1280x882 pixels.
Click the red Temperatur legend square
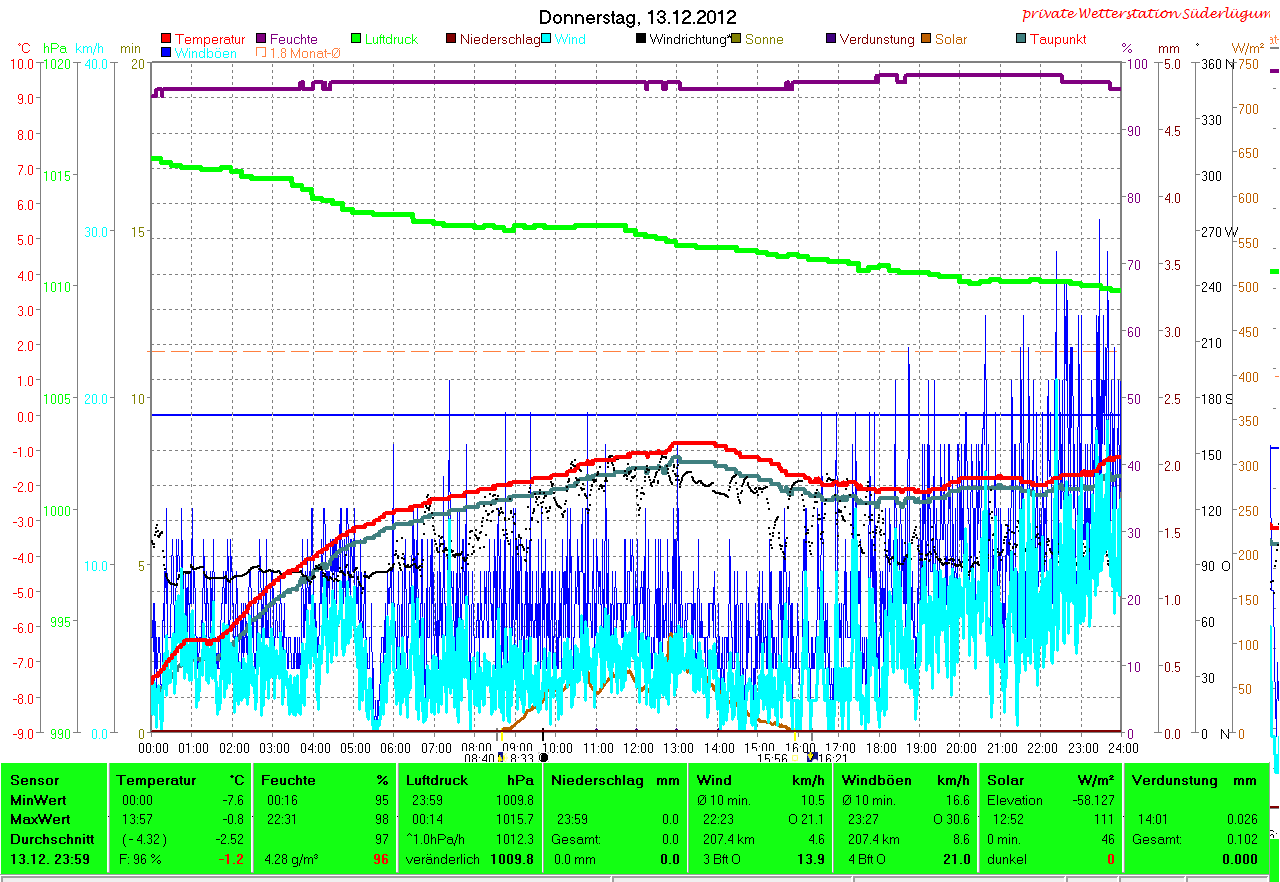tap(166, 40)
